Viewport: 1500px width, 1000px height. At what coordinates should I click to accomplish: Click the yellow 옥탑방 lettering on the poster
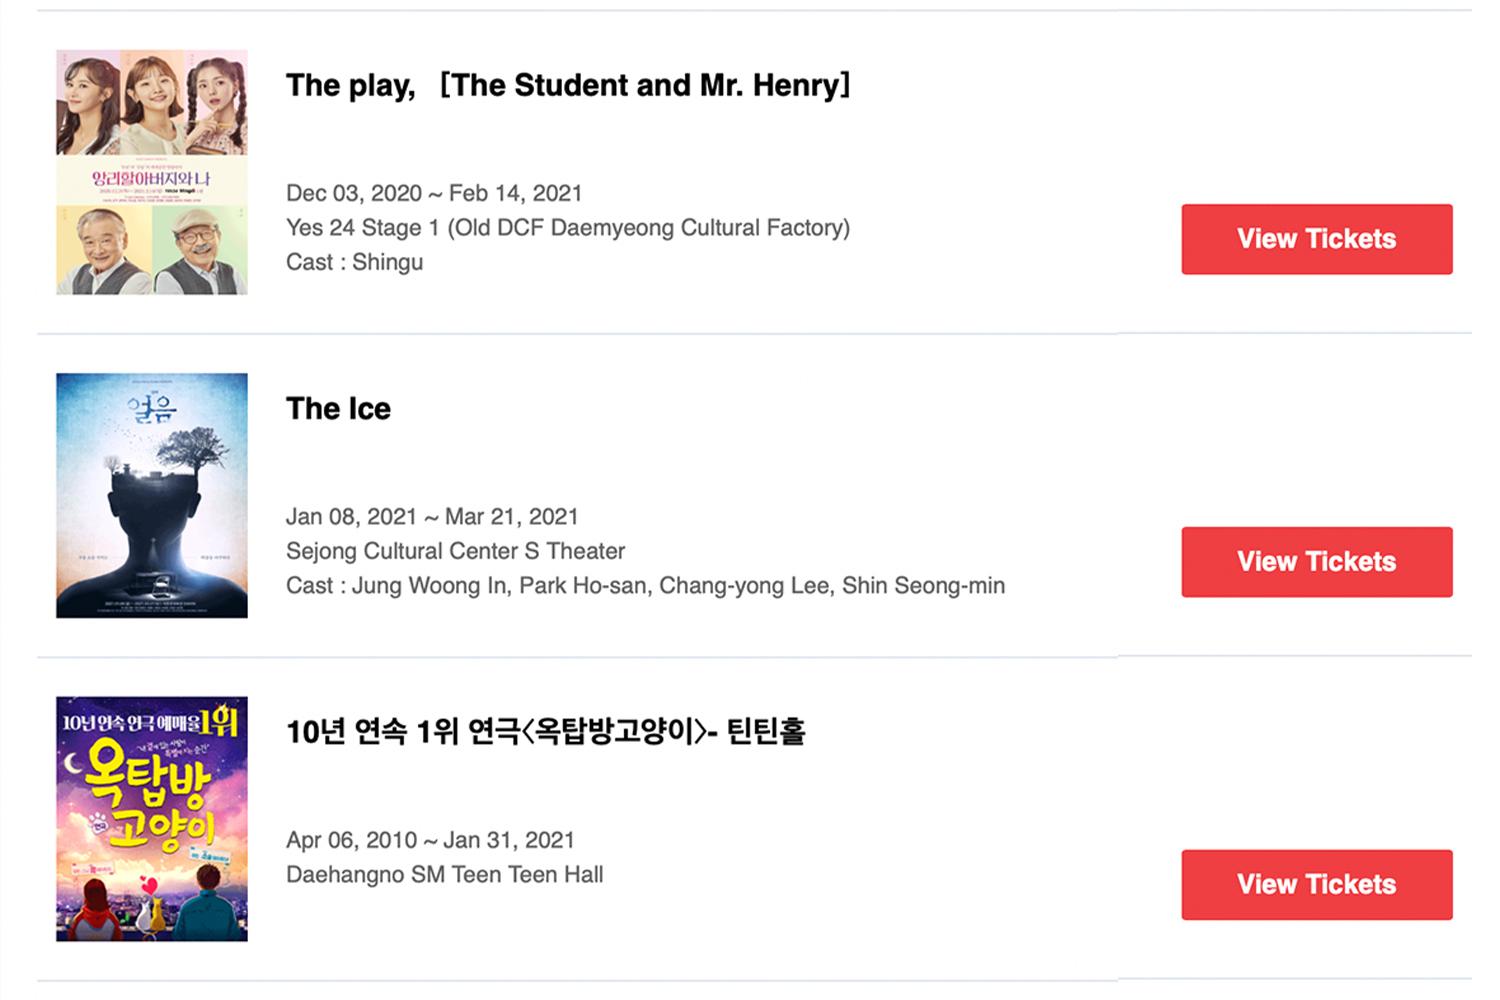pyautogui.click(x=147, y=775)
